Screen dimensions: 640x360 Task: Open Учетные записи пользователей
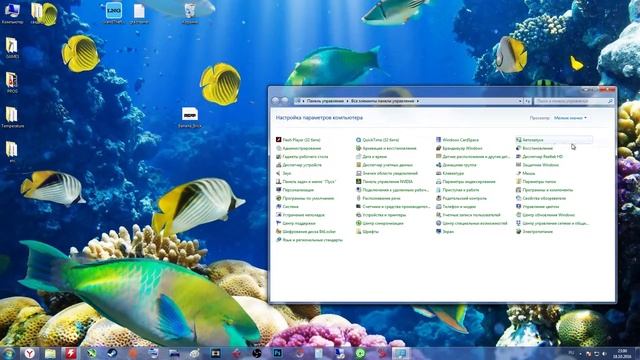tap(468, 215)
